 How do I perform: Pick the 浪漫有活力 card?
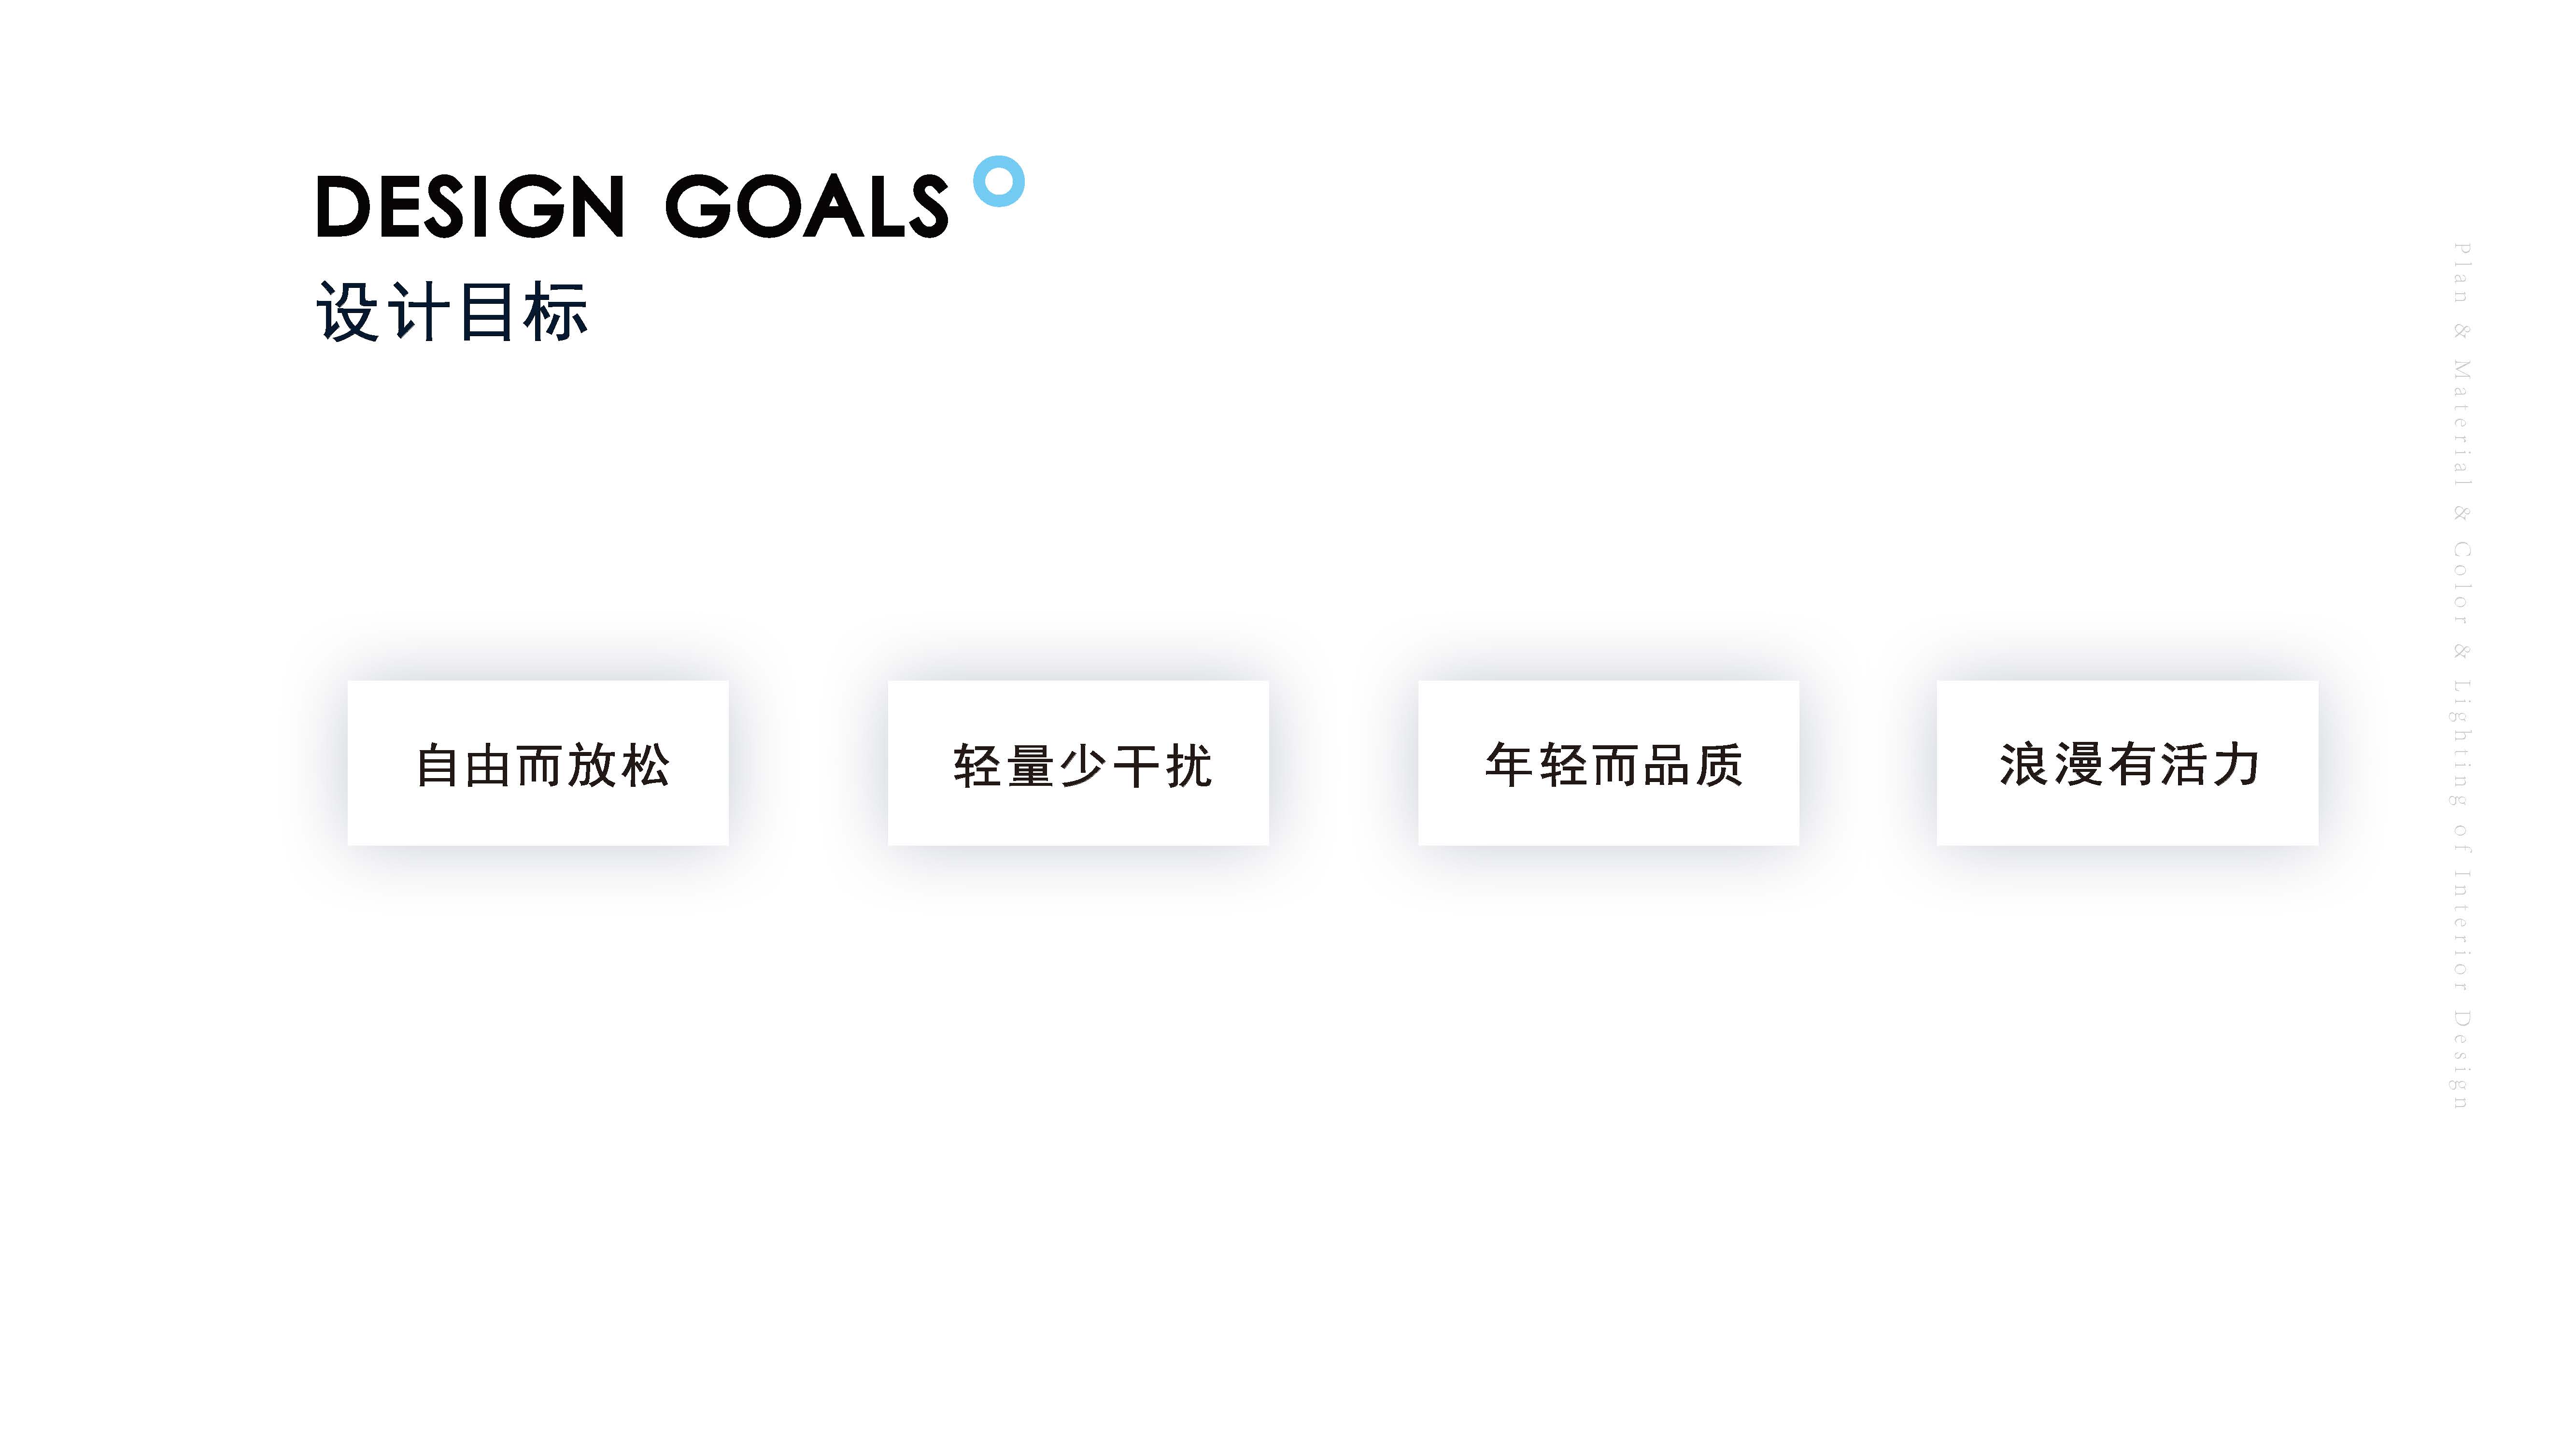click(2127, 764)
